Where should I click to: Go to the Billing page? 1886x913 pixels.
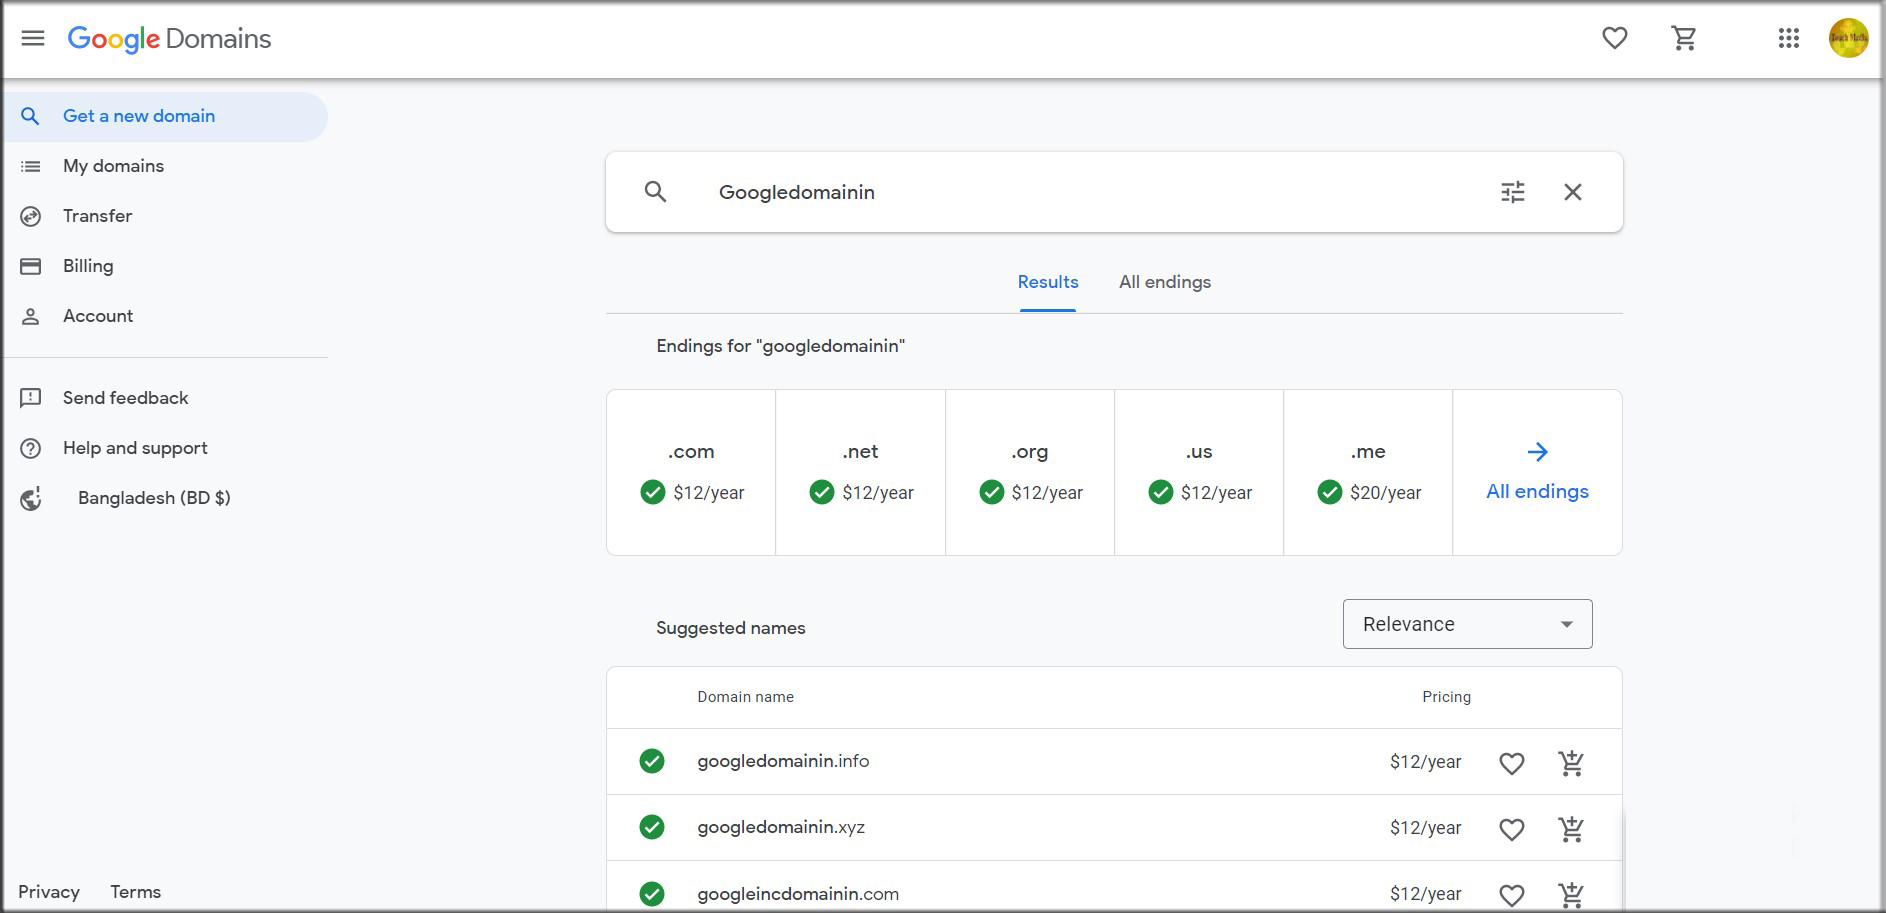pos(88,266)
